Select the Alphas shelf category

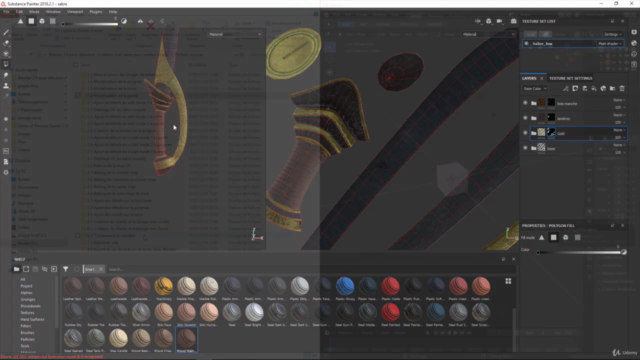coord(26,293)
